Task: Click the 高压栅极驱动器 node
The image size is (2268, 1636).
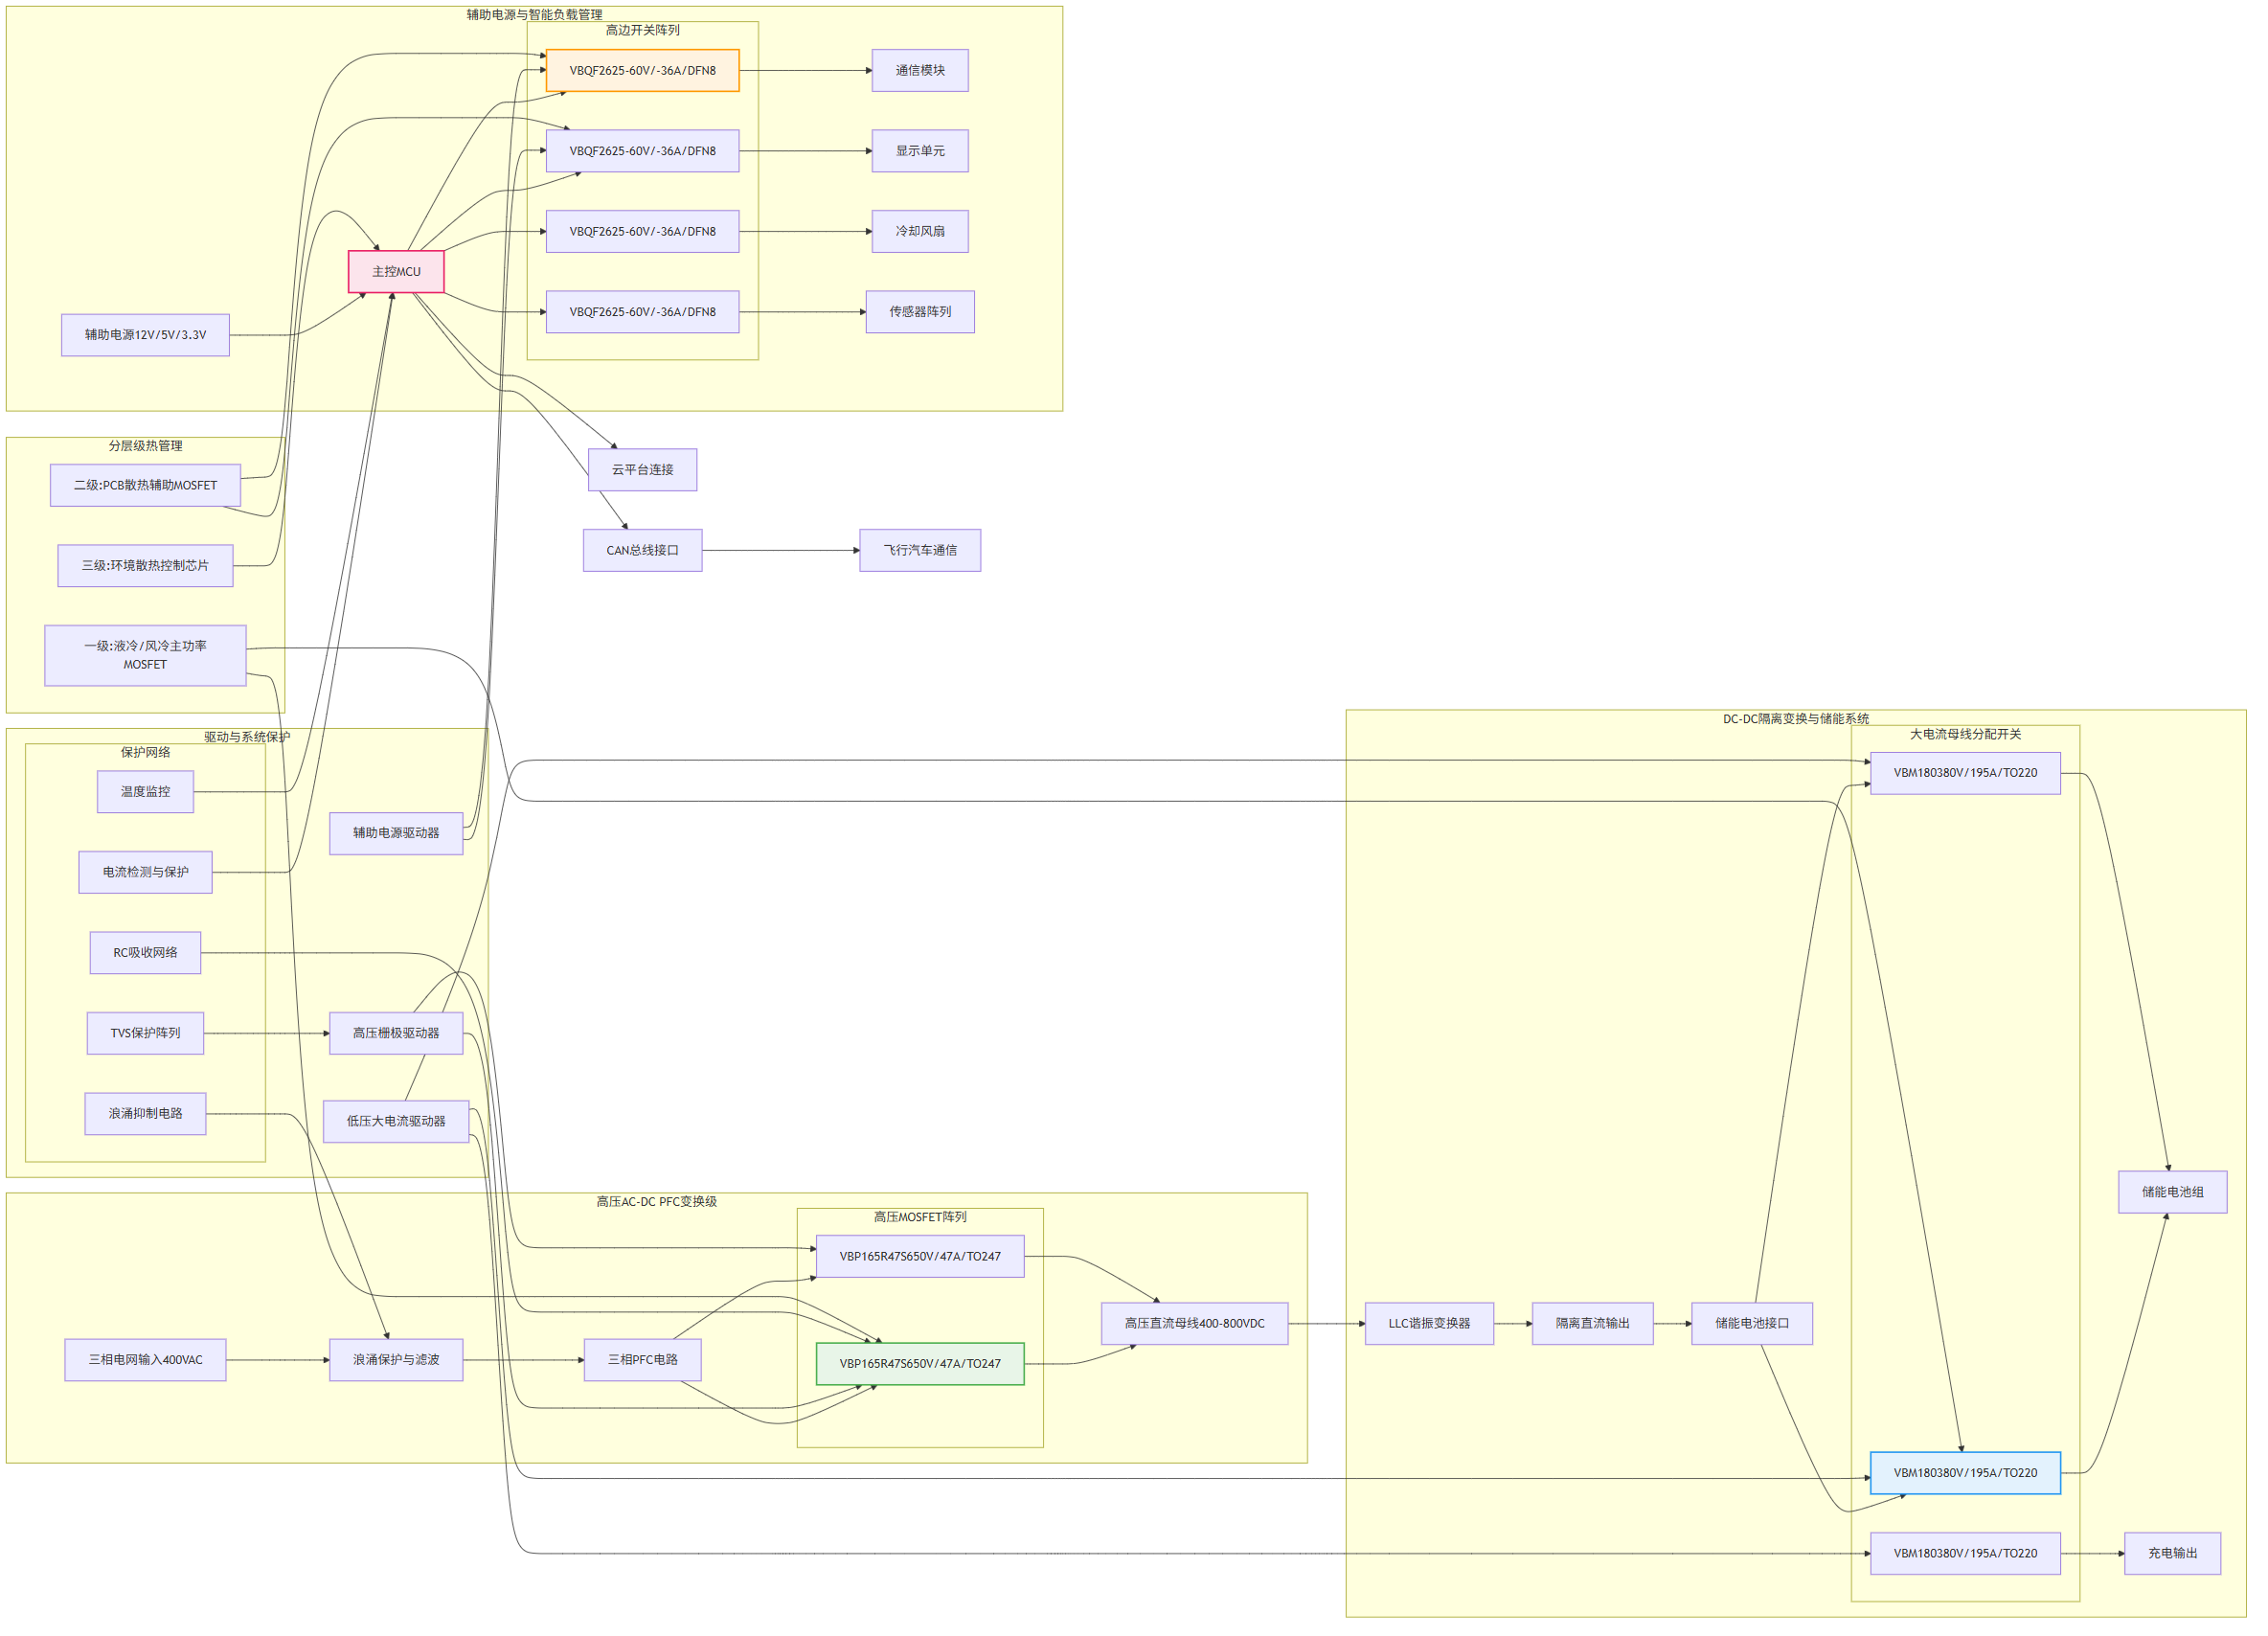Action: pos(396,1034)
